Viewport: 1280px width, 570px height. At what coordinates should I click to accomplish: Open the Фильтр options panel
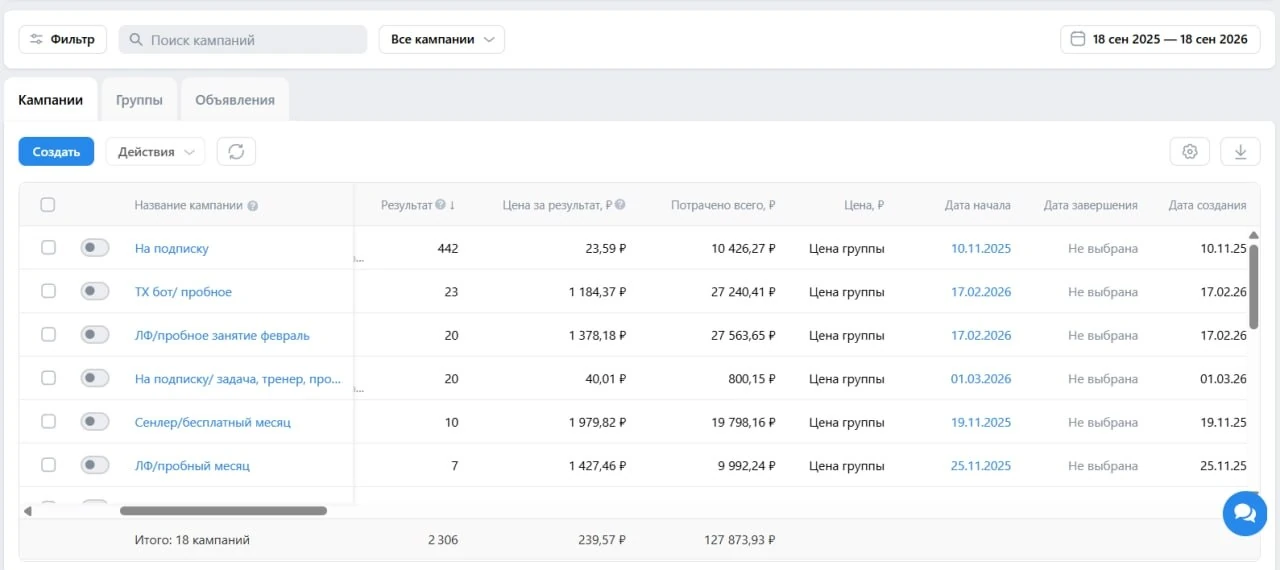63,40
